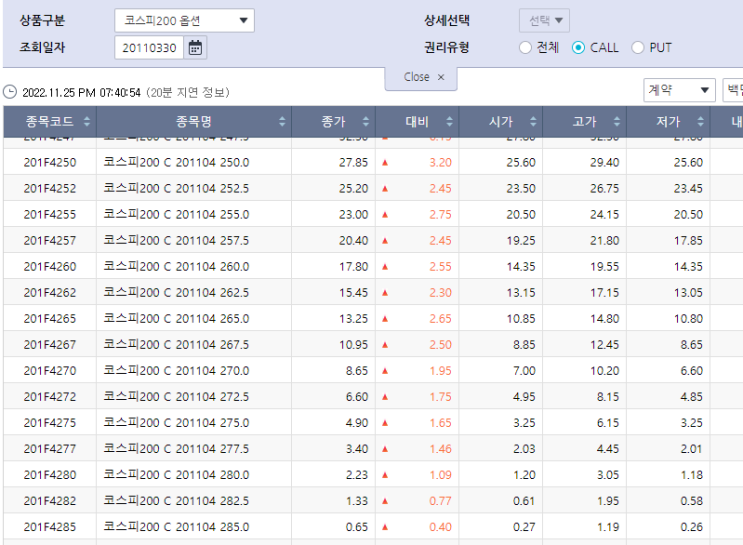Viewport: 743px width, 545px height.
Task: Click row name 코스피200 C 201104 277.5
Action: (176, 449)
